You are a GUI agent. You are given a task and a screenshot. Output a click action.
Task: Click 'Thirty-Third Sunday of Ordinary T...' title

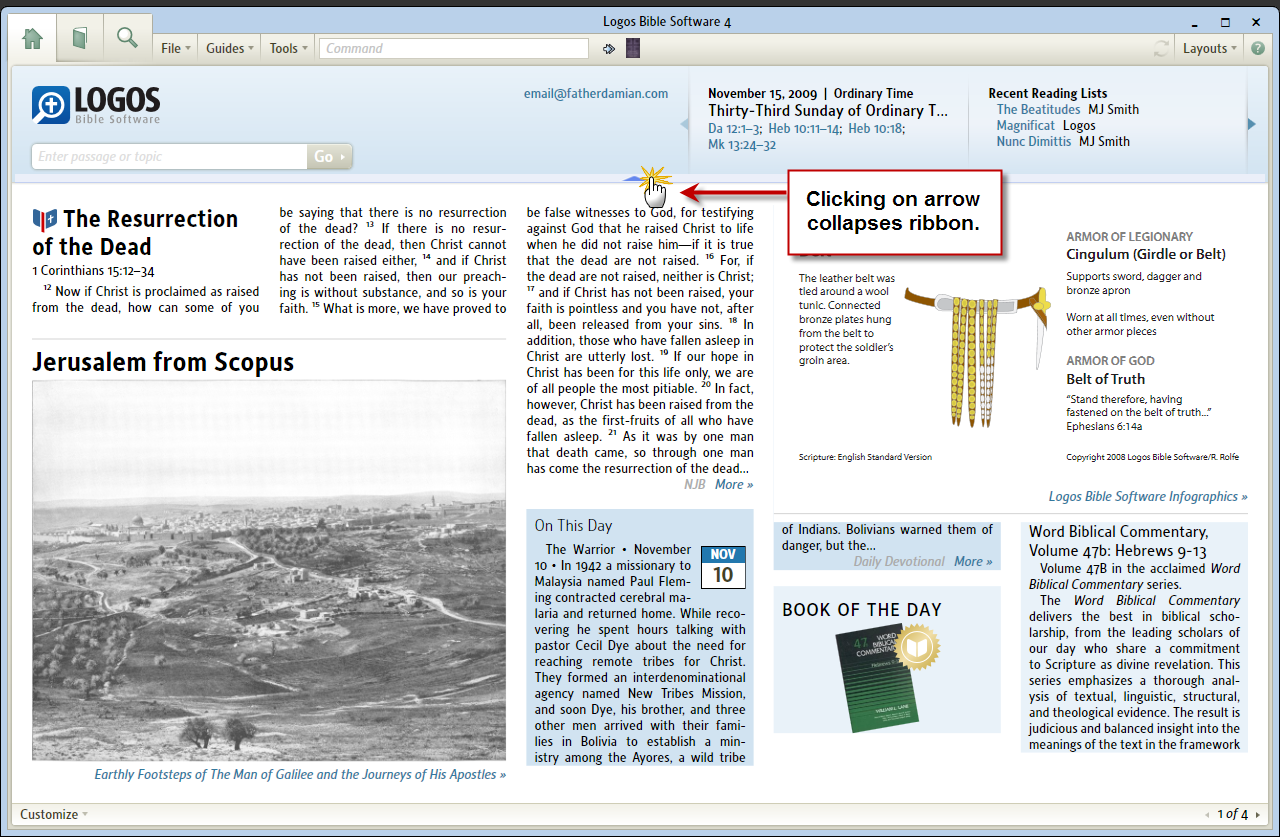point(828,111)
